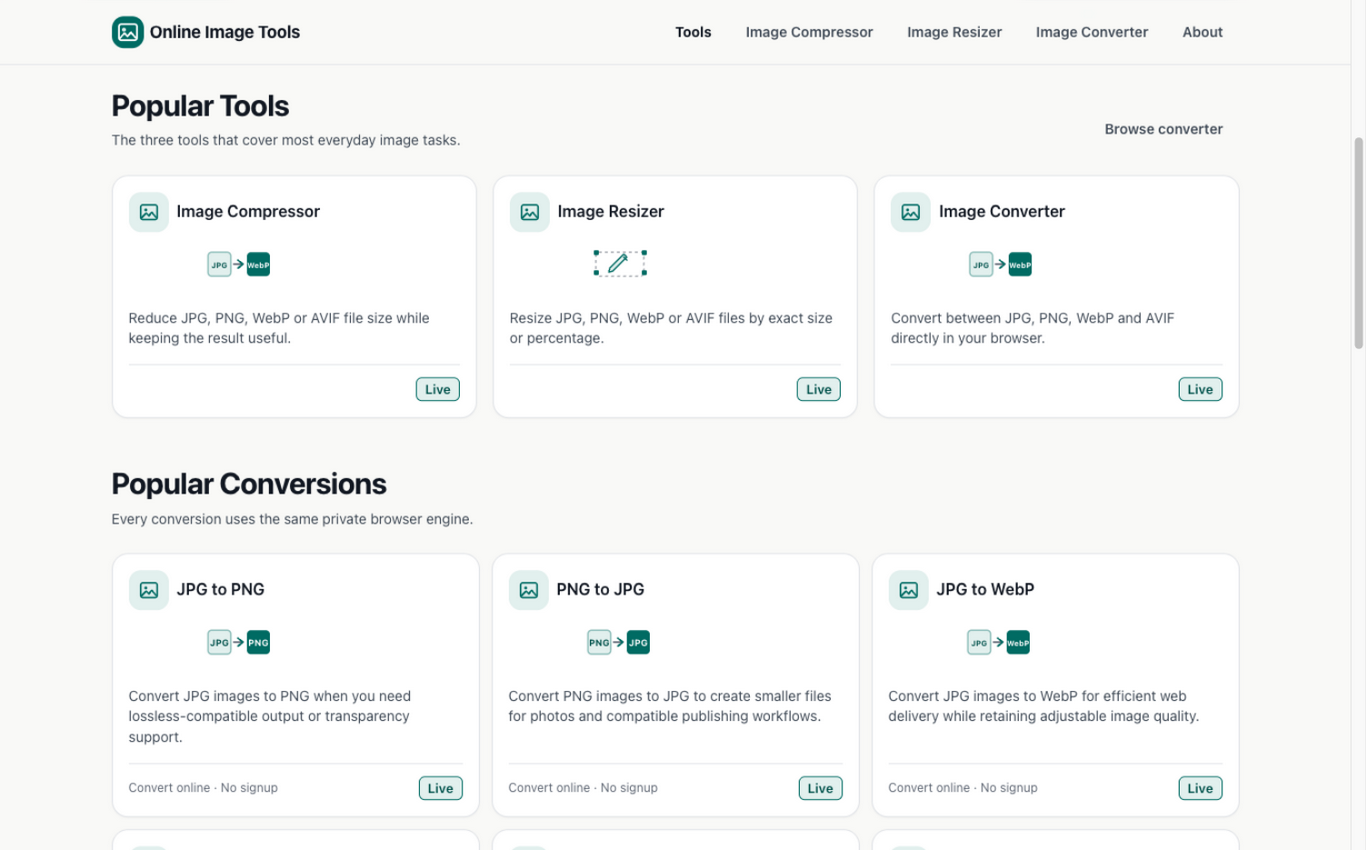
Task: Click the Online Image Tools logo icon
Action: [128, 32]
